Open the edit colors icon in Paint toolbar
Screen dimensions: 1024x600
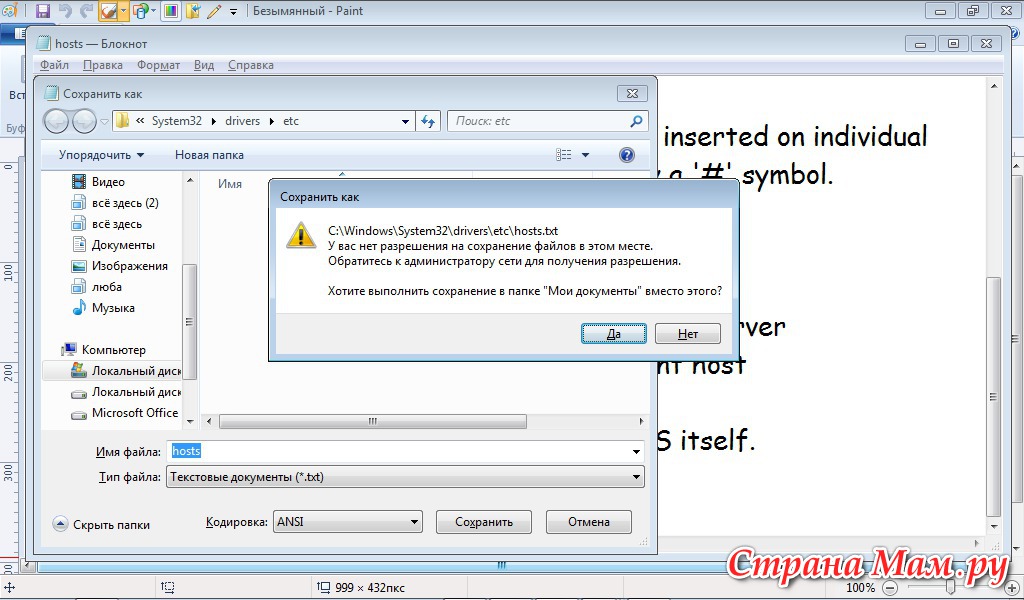(x=170, y=10)
